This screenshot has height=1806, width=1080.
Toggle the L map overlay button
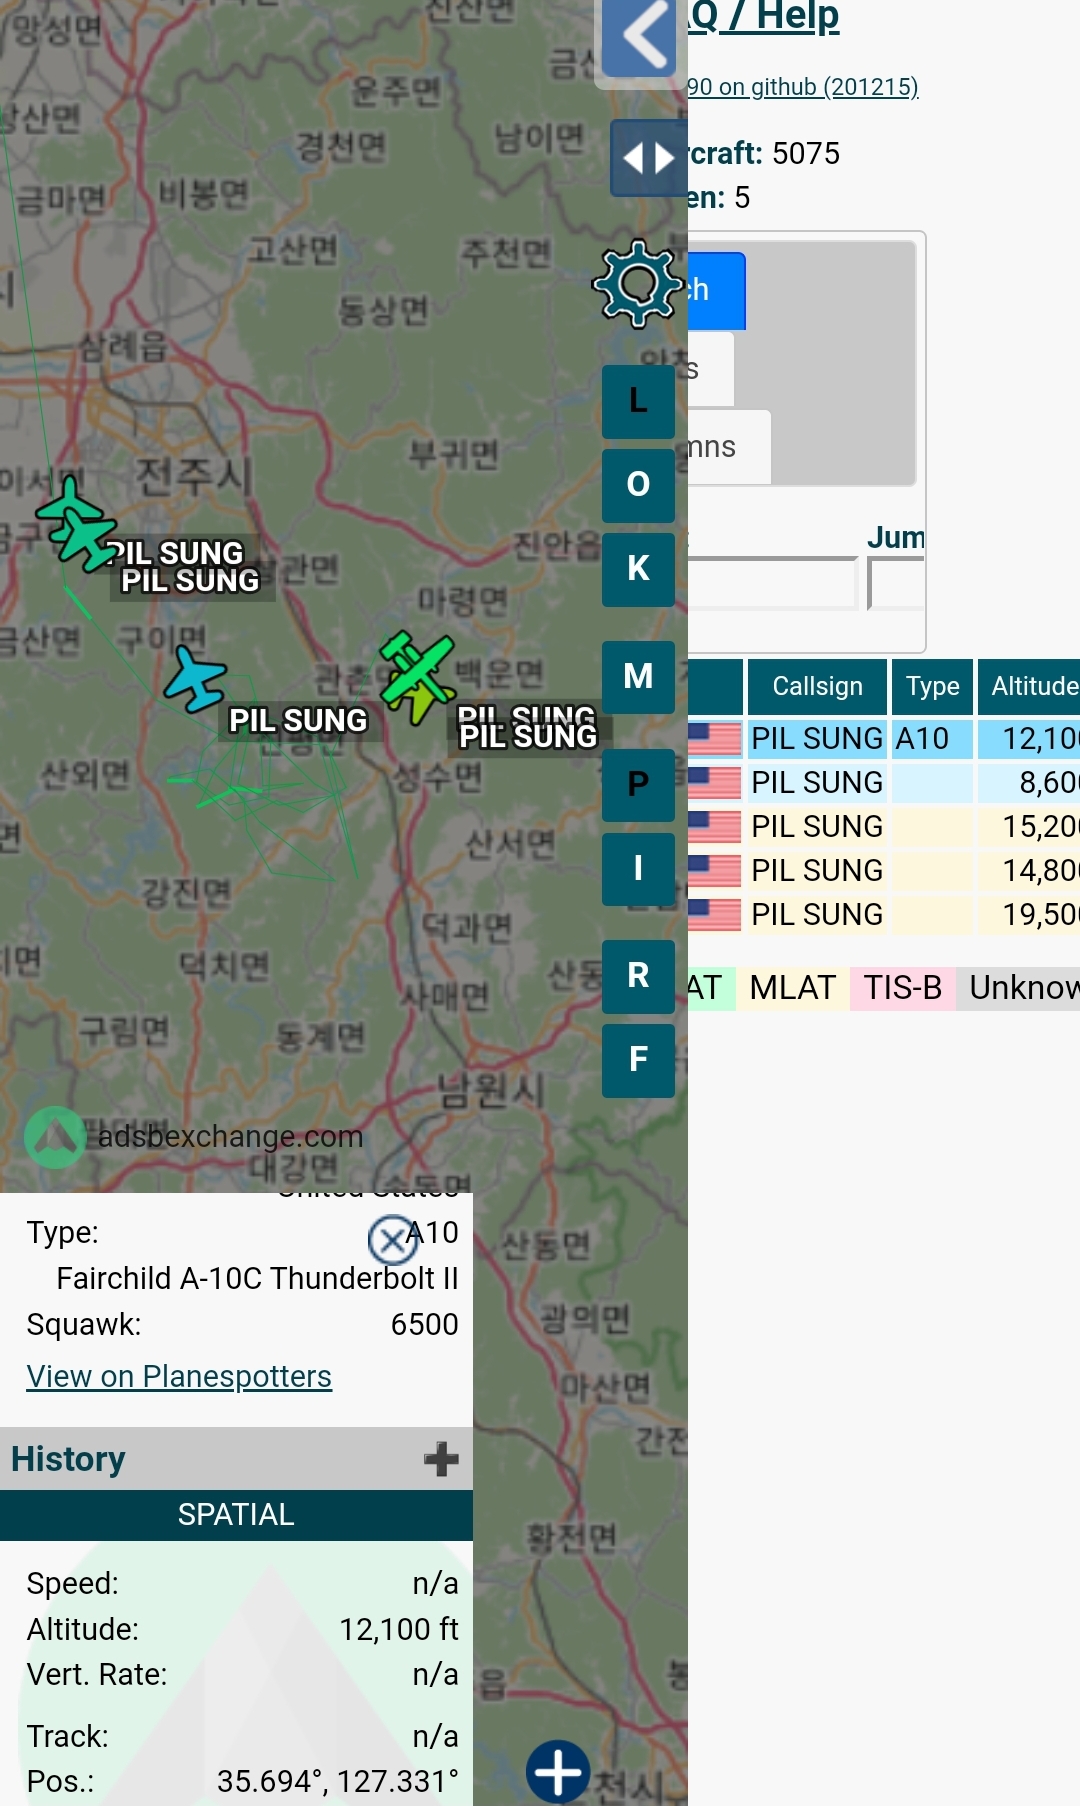point(638,401)
